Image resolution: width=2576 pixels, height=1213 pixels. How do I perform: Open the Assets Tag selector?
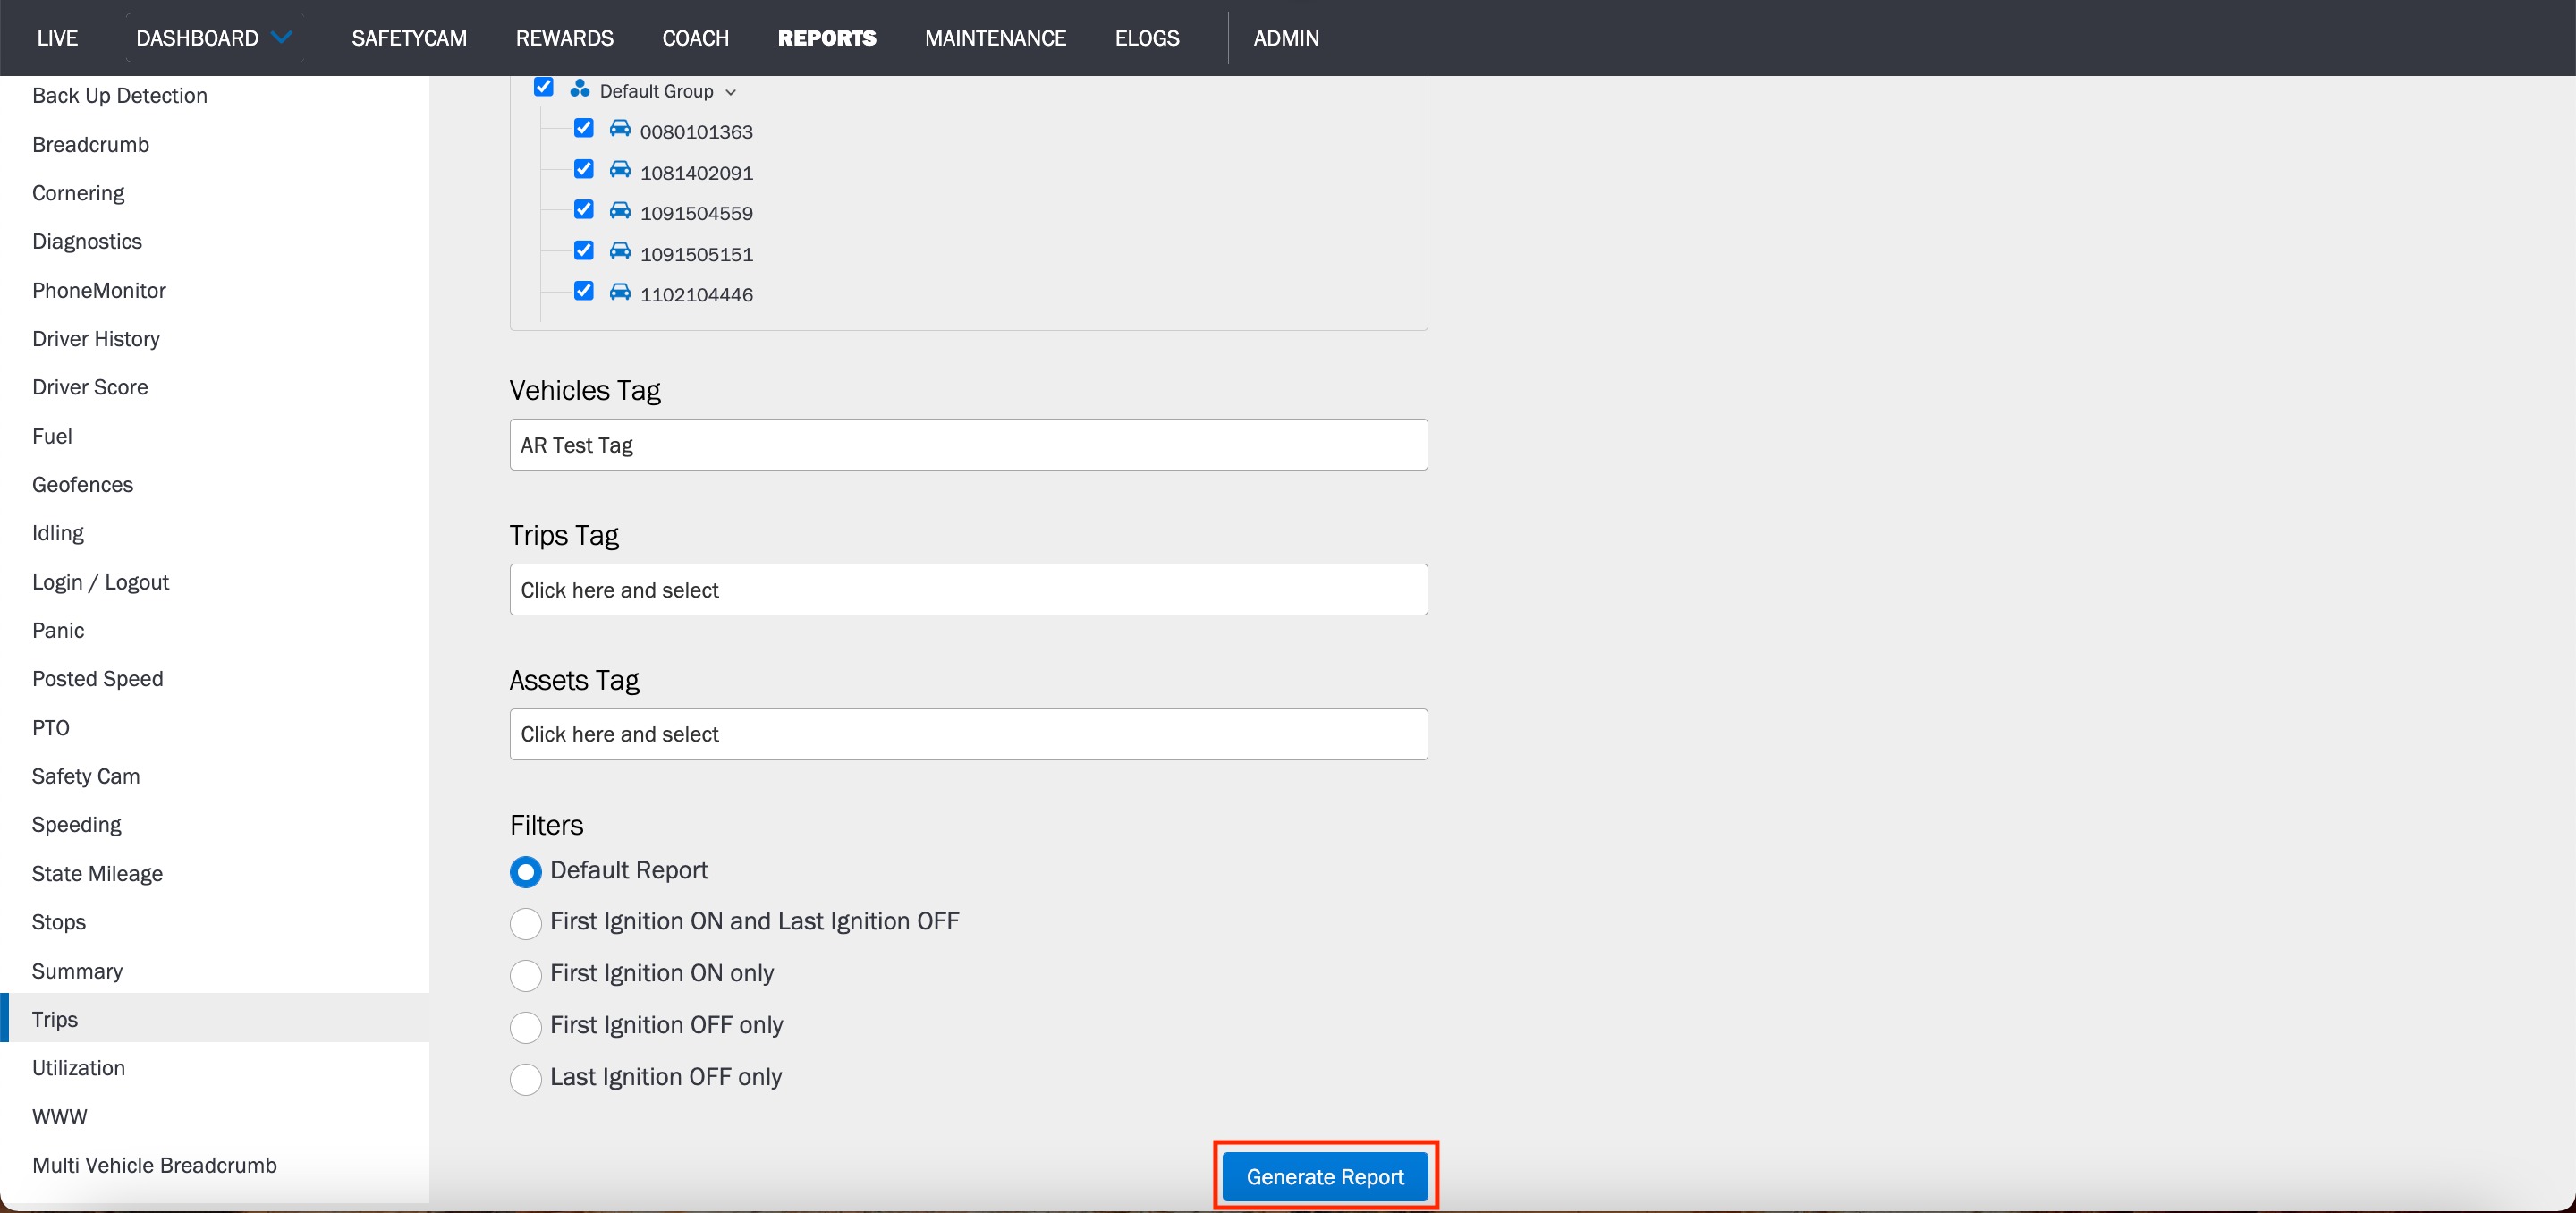[968, 734]
